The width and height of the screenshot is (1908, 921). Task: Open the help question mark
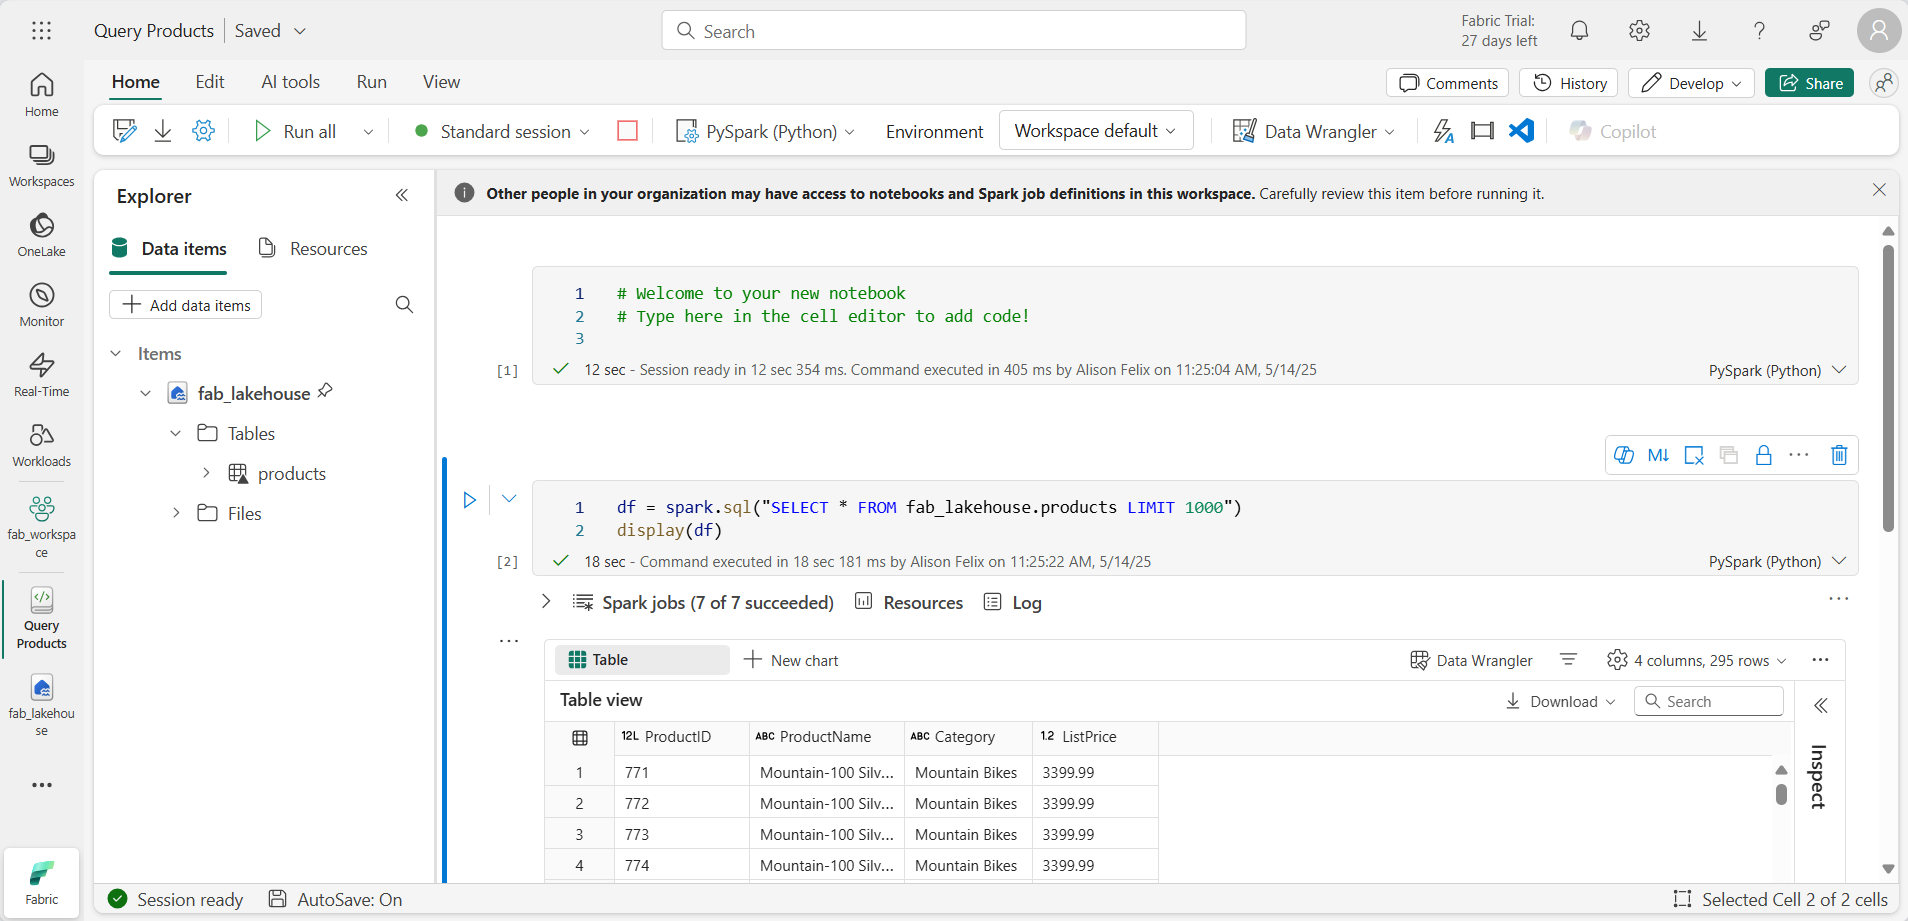[1759, 31]
